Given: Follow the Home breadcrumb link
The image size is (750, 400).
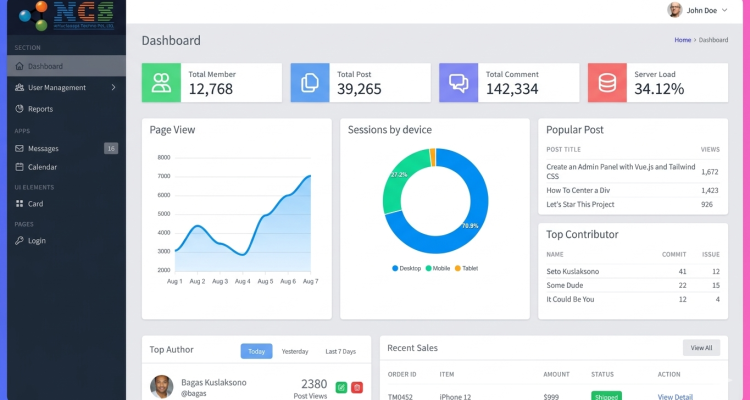Looking at the screenshot, I should (x=683, y=40).
